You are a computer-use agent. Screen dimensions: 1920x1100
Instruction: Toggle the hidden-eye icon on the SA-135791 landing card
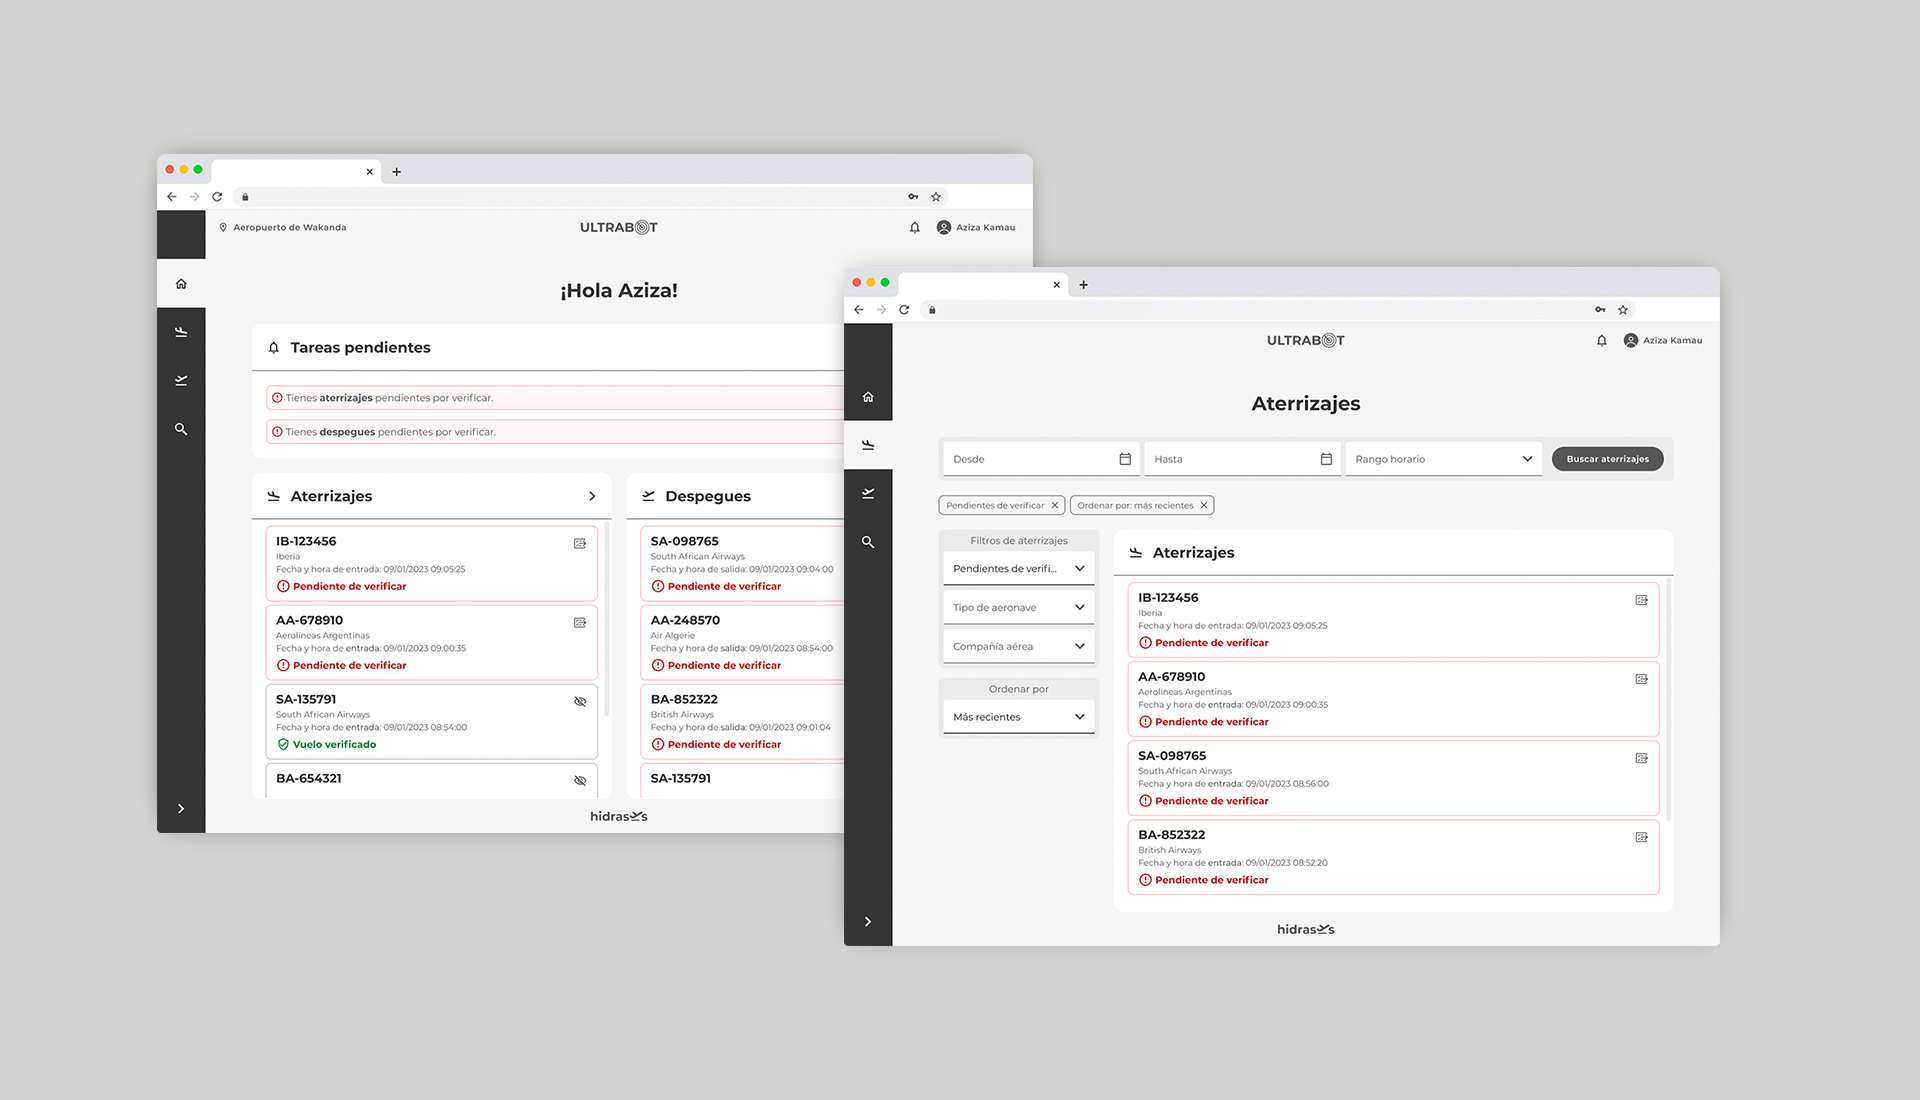point(580,702)
